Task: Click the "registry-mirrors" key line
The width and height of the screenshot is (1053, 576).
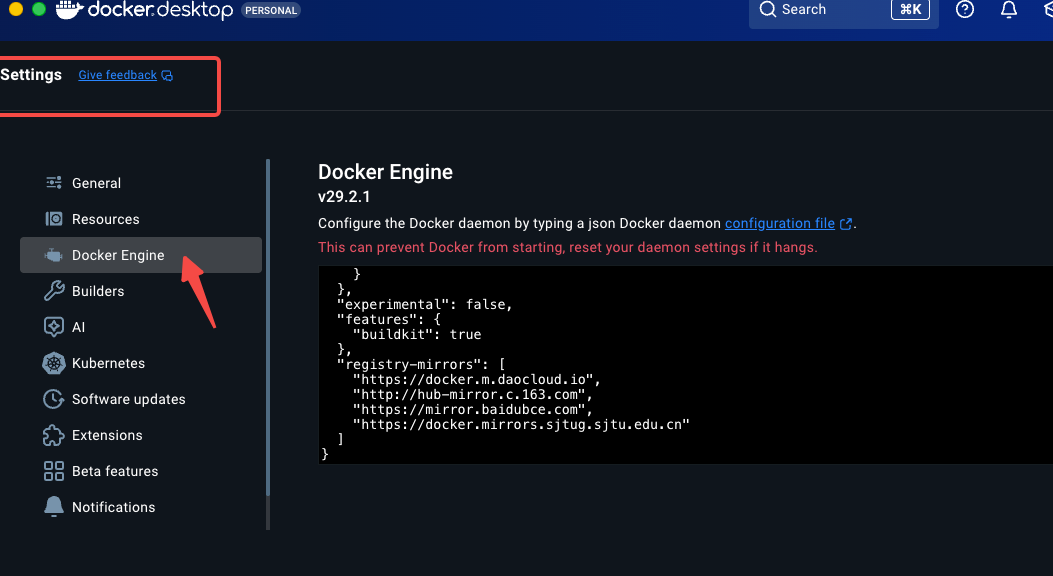Action: (421, 365)
